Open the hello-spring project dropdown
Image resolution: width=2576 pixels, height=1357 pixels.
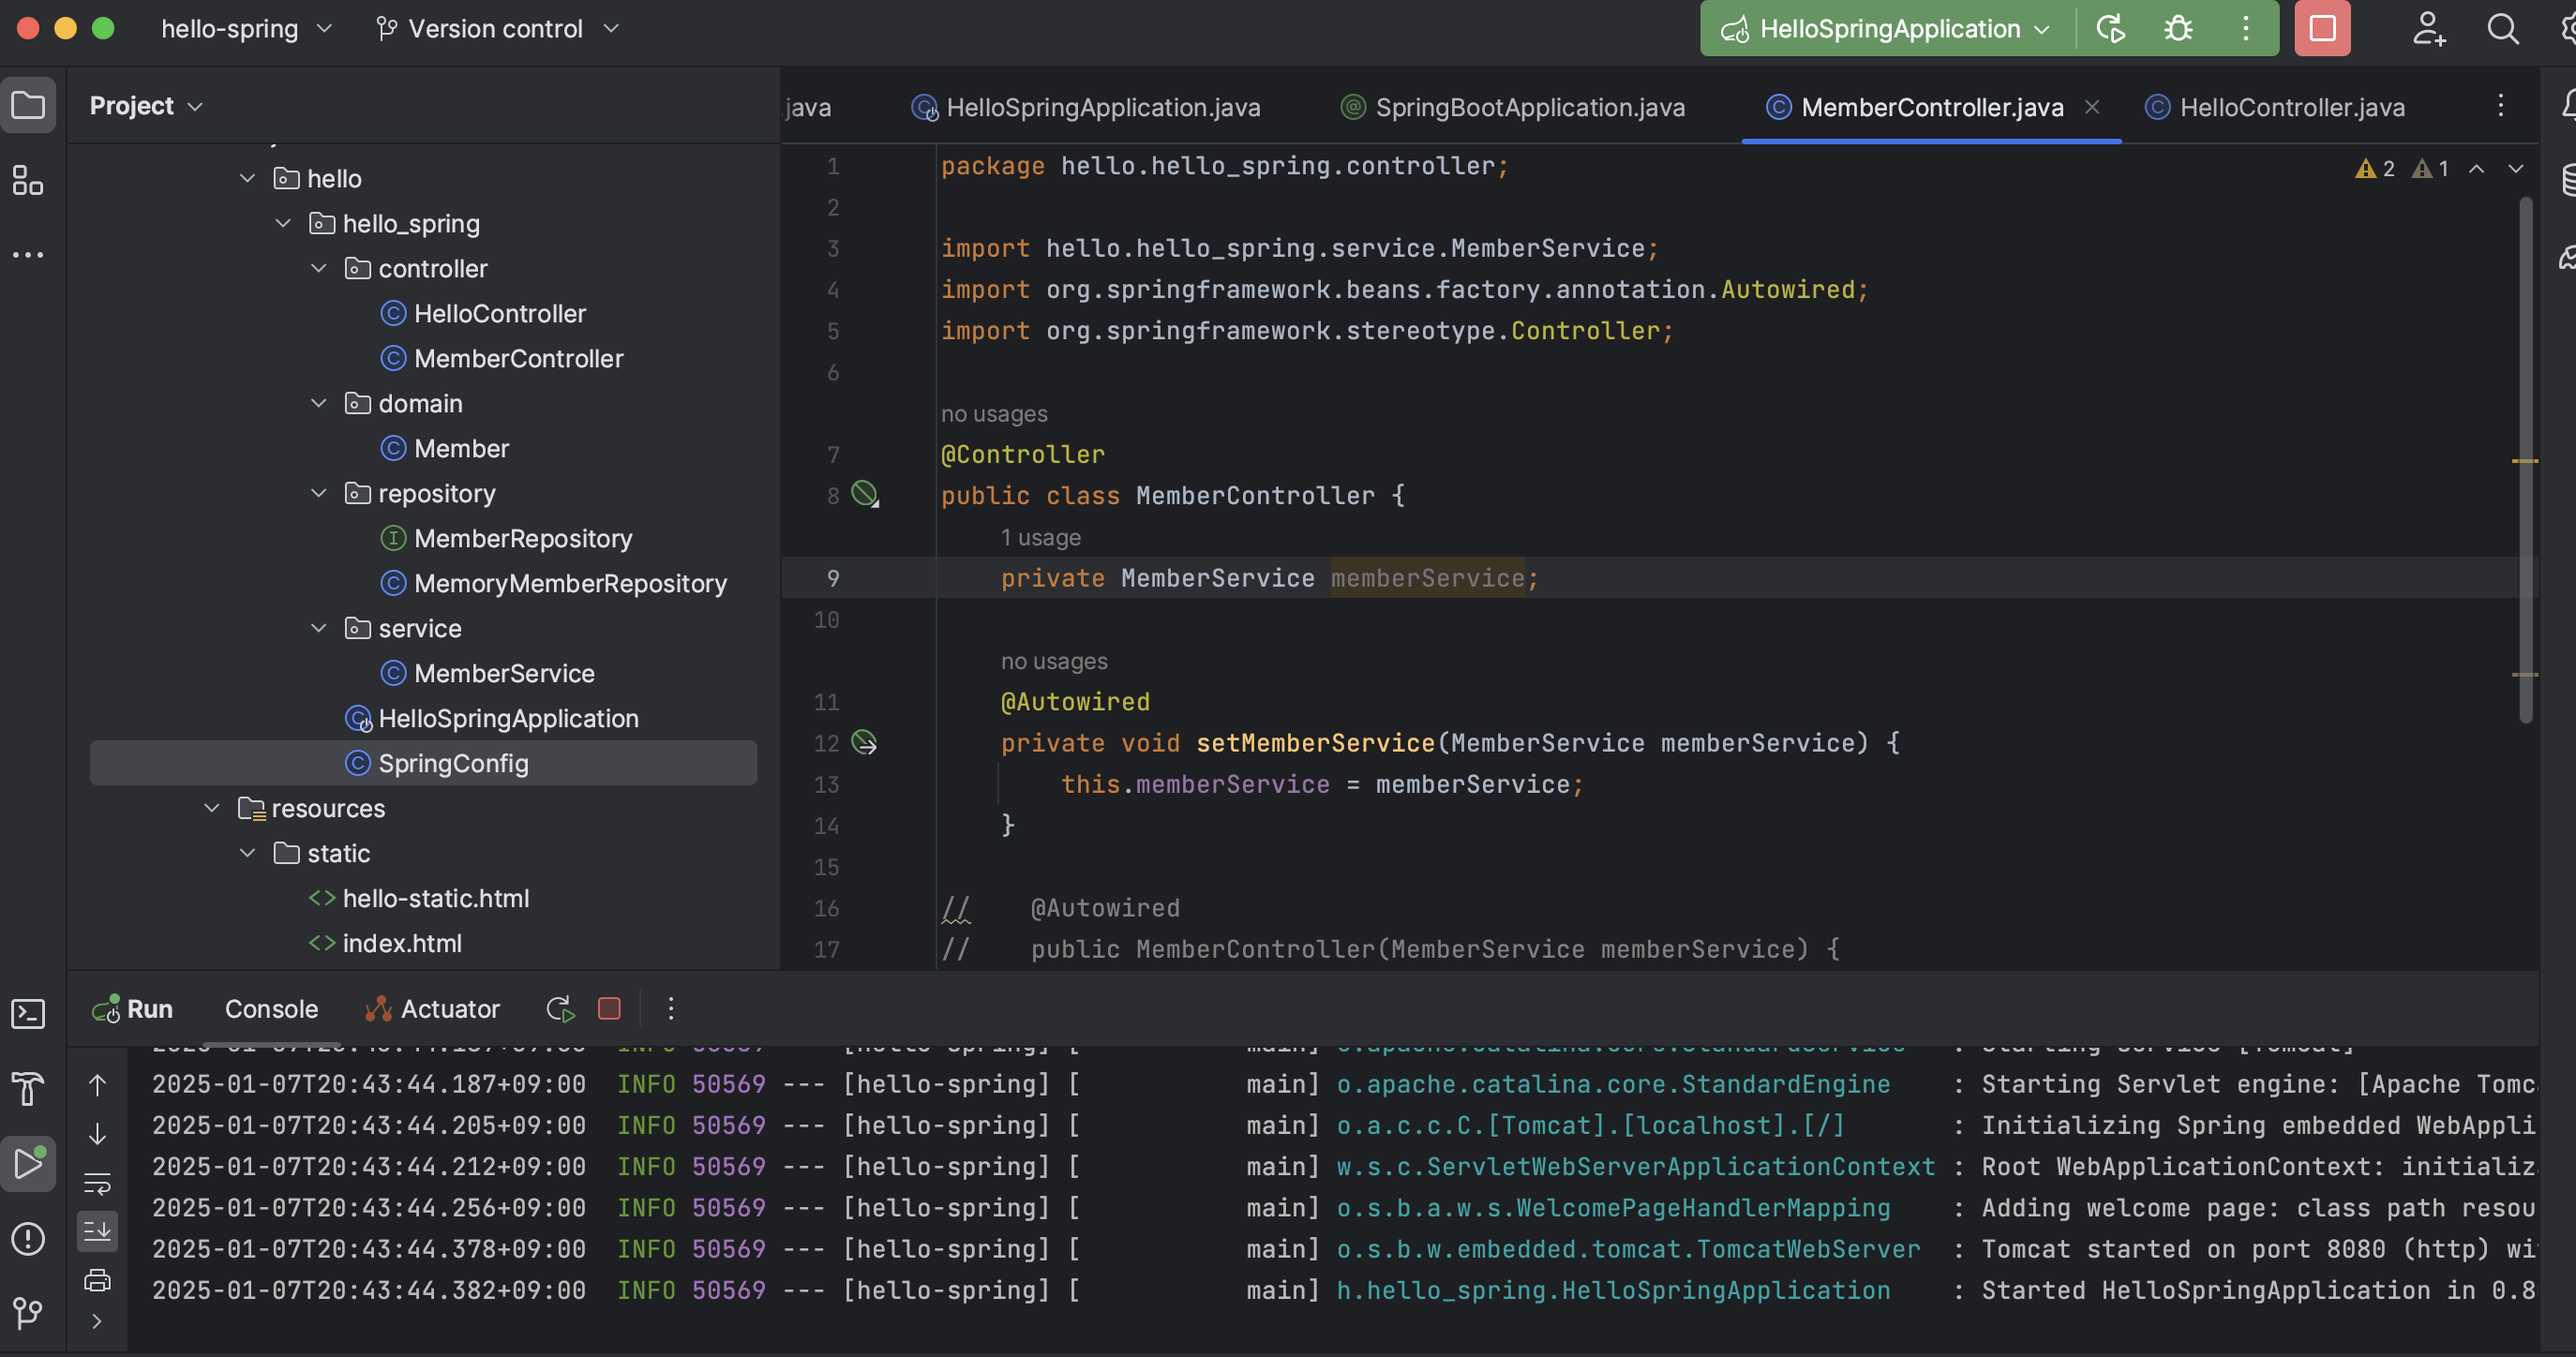tap(246, 28)
